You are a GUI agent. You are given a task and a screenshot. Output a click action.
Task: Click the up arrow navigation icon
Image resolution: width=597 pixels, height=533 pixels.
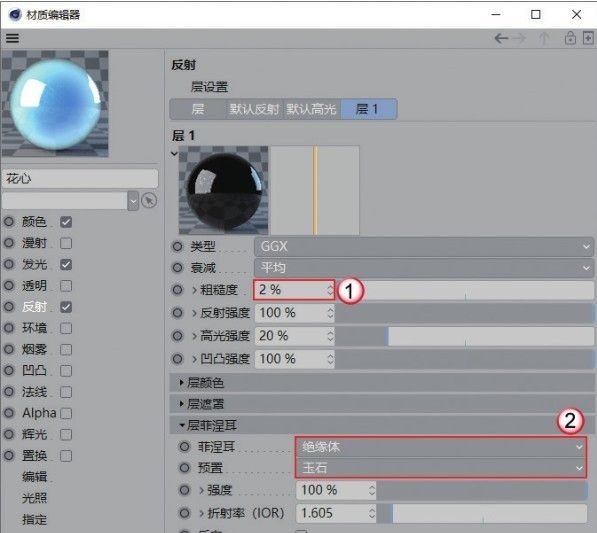(x=544, y=38)
